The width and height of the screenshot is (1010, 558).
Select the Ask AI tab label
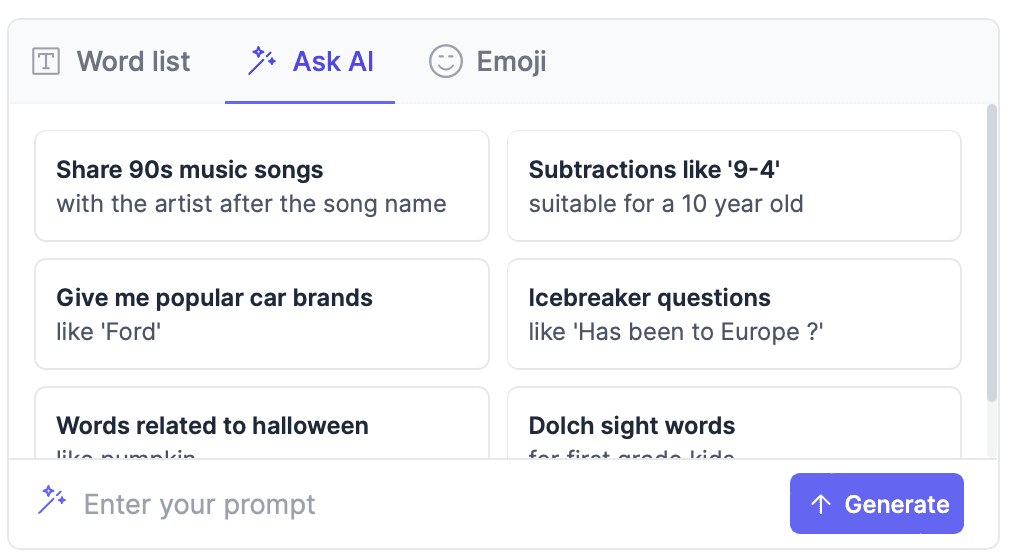click(x=333, y=62)
